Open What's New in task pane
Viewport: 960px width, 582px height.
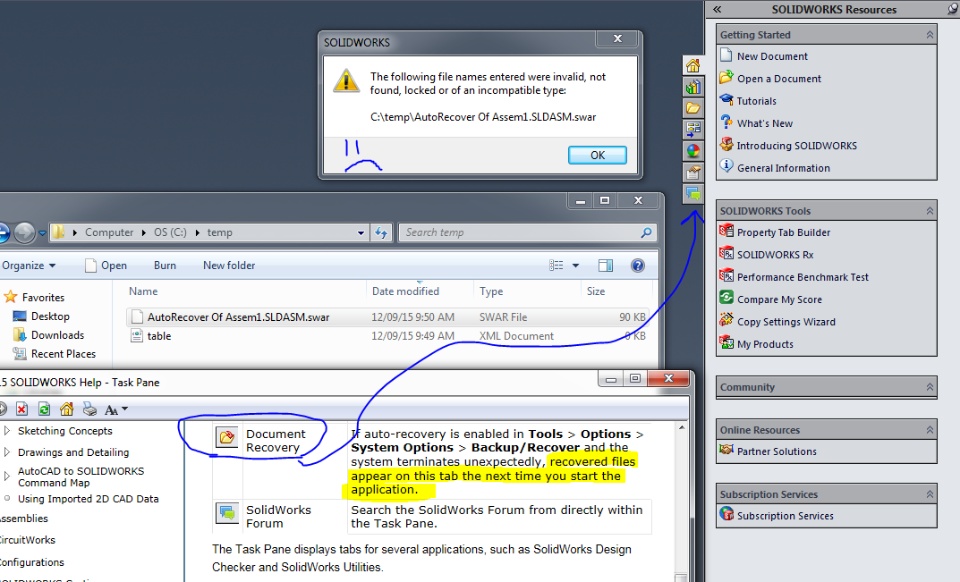(765, 124)
